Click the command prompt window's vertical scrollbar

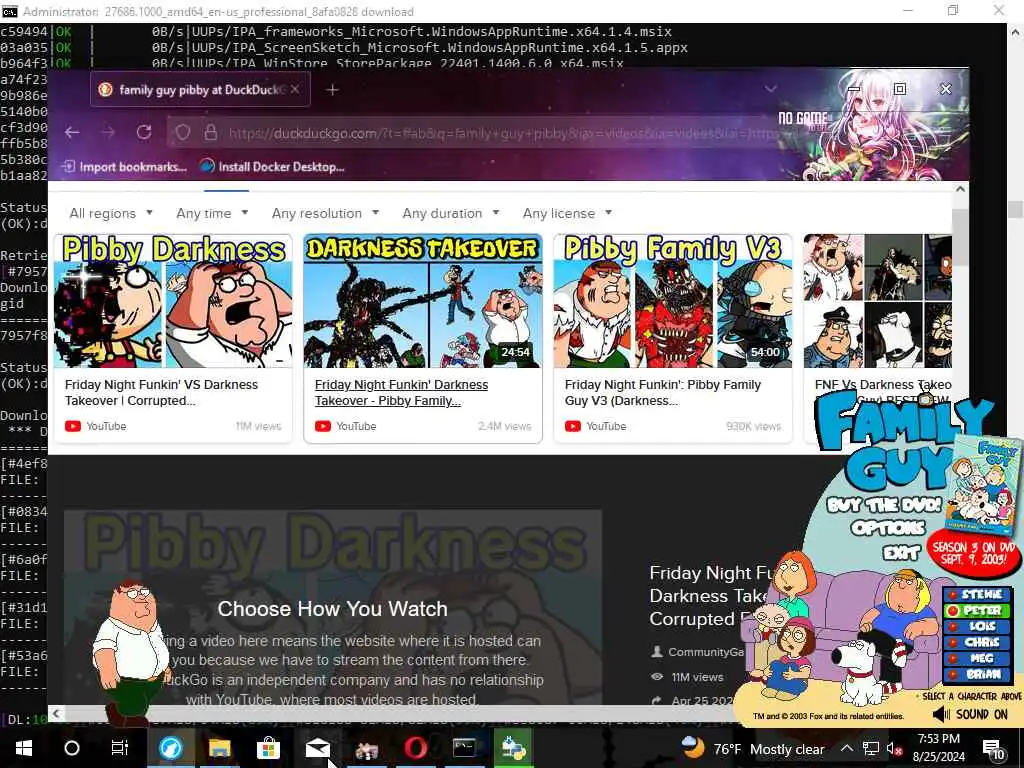pyautogui.click(x=1015, y=209)
